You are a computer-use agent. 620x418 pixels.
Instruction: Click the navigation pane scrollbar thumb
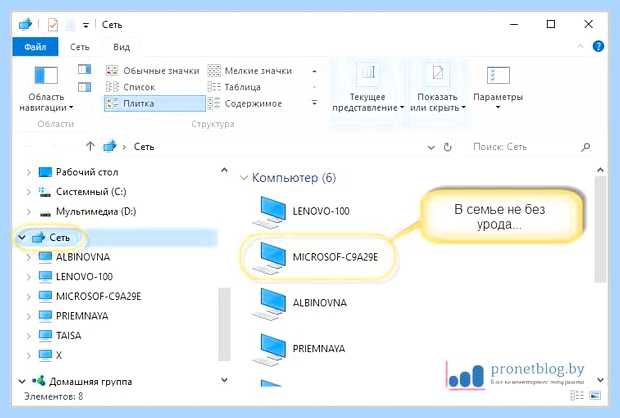(224, 324)
